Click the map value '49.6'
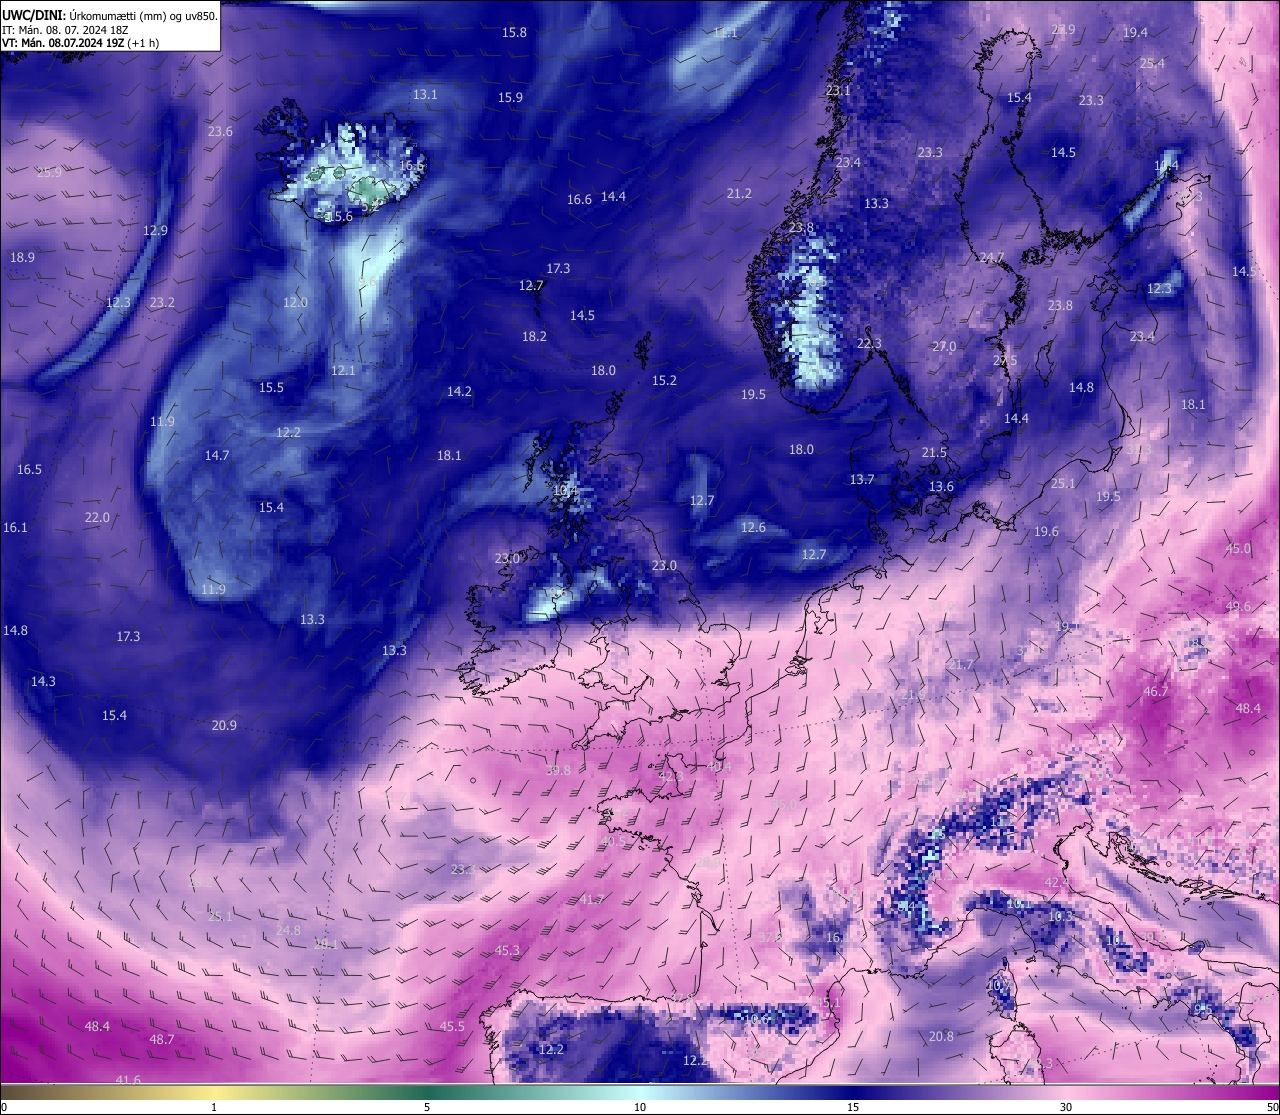 click(x=1238, y=607)
